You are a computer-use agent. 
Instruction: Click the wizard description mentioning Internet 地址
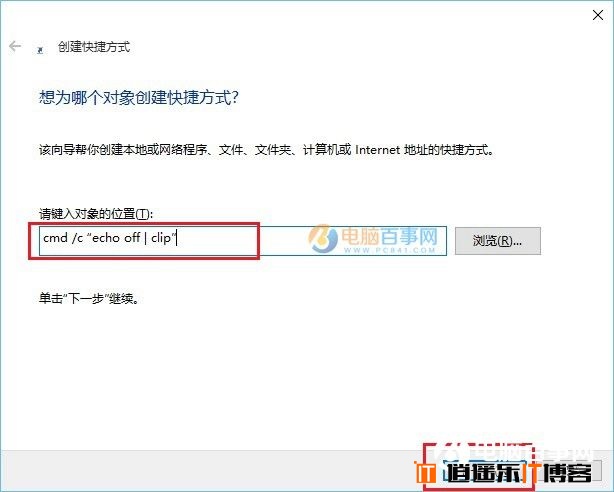(x=266, y=150)
